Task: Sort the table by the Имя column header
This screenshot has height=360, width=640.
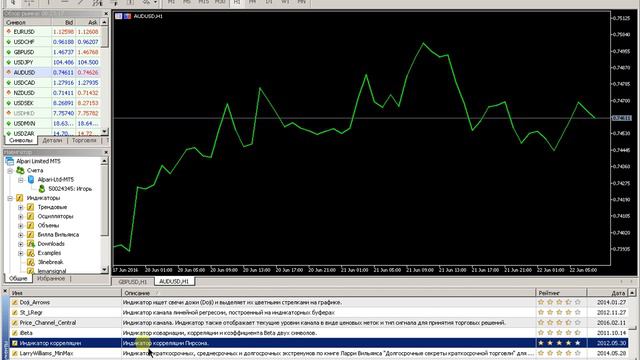Action: tap(65, 293)
